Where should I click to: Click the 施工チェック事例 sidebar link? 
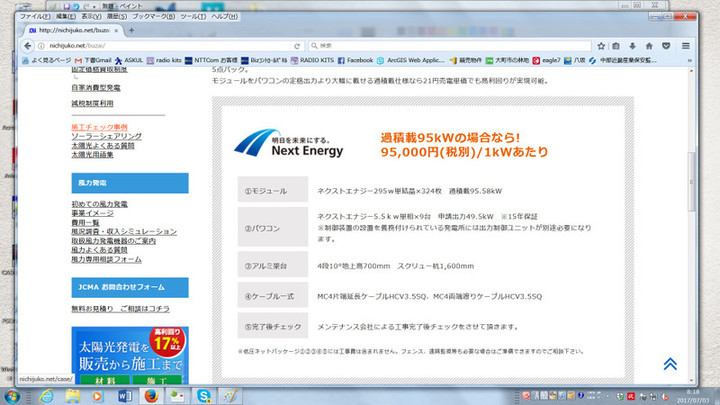pyautogui.click(x=99, y=128)
